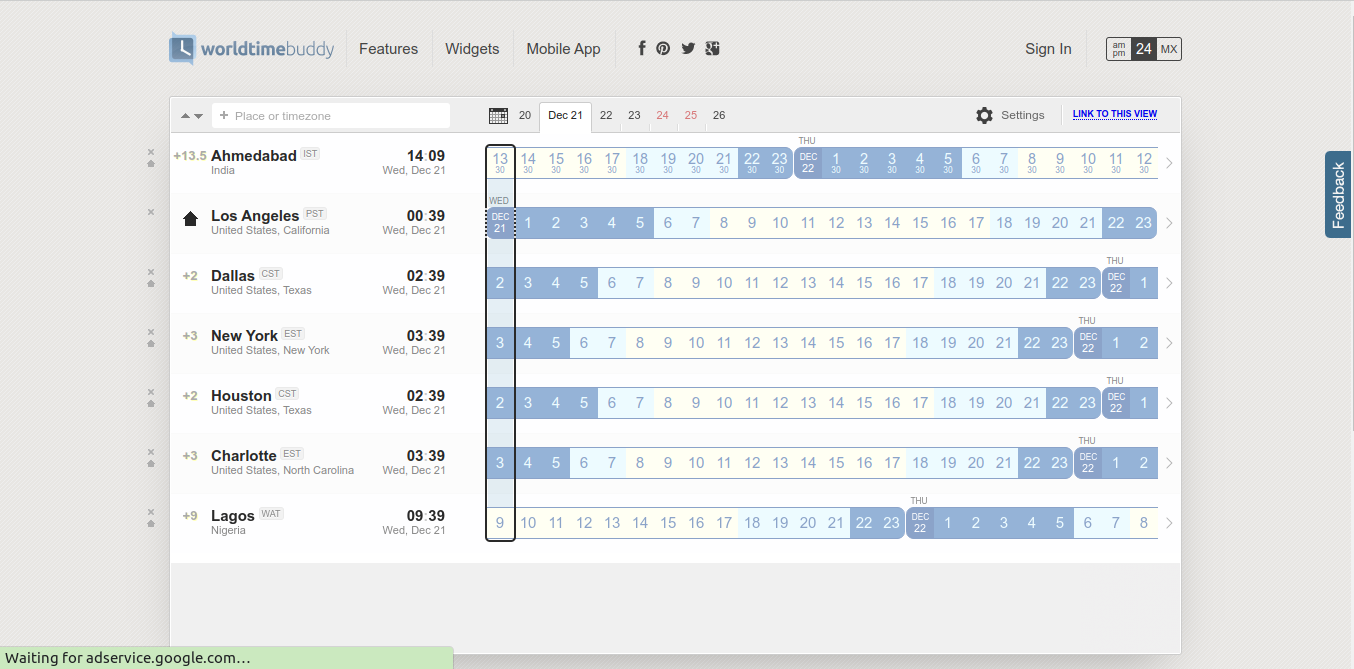
Task: Remove the Ahmedabad row with its X icon
Action: pos(151,151)
